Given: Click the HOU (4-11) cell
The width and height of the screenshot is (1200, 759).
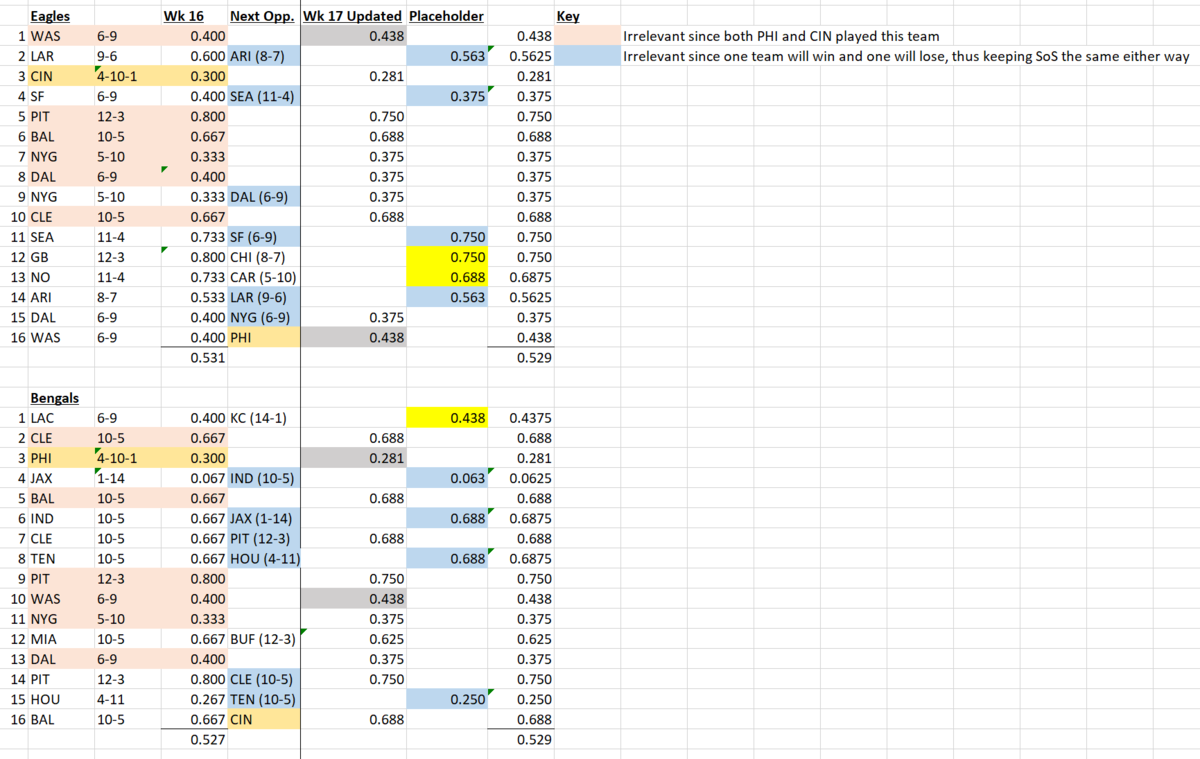Looking at the screenshot, I should coord(264,558).
